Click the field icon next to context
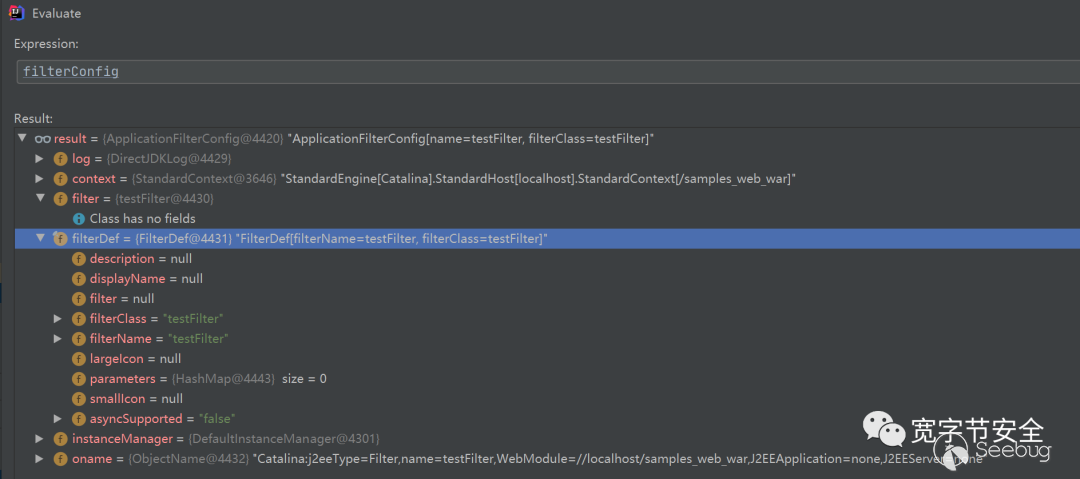The width and height of the screenshot is (1080, 479). (x=61, y=179)
